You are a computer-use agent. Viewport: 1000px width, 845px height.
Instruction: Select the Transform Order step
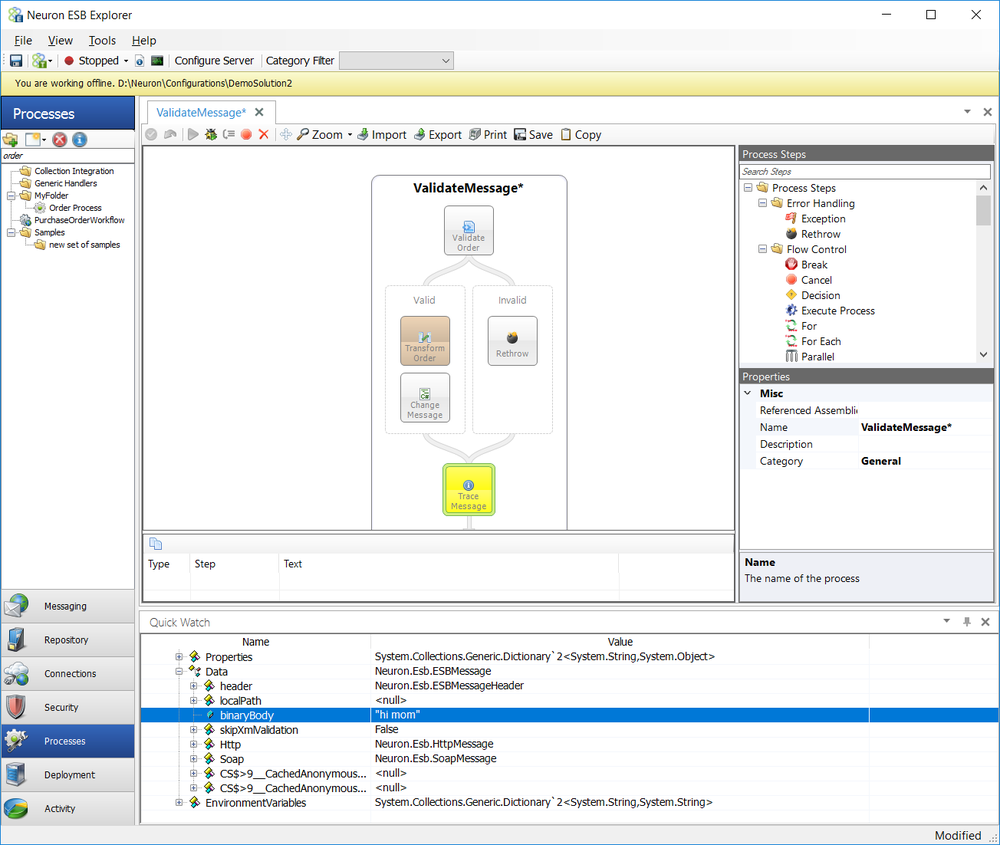(x=425, y=341)
